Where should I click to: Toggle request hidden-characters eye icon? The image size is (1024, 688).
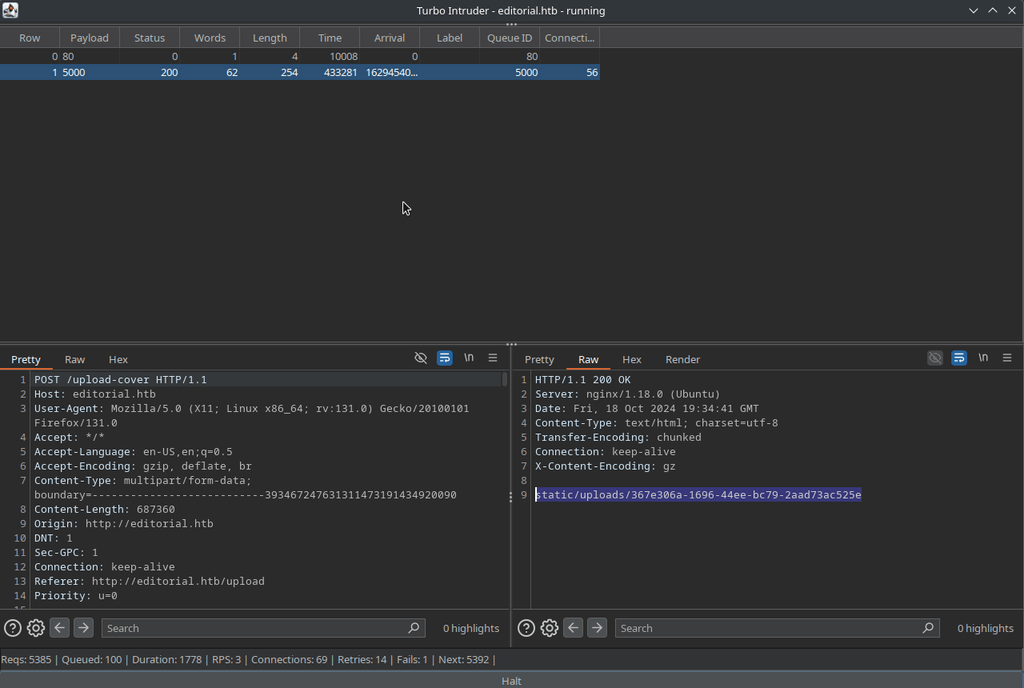[x=421, y=358]
